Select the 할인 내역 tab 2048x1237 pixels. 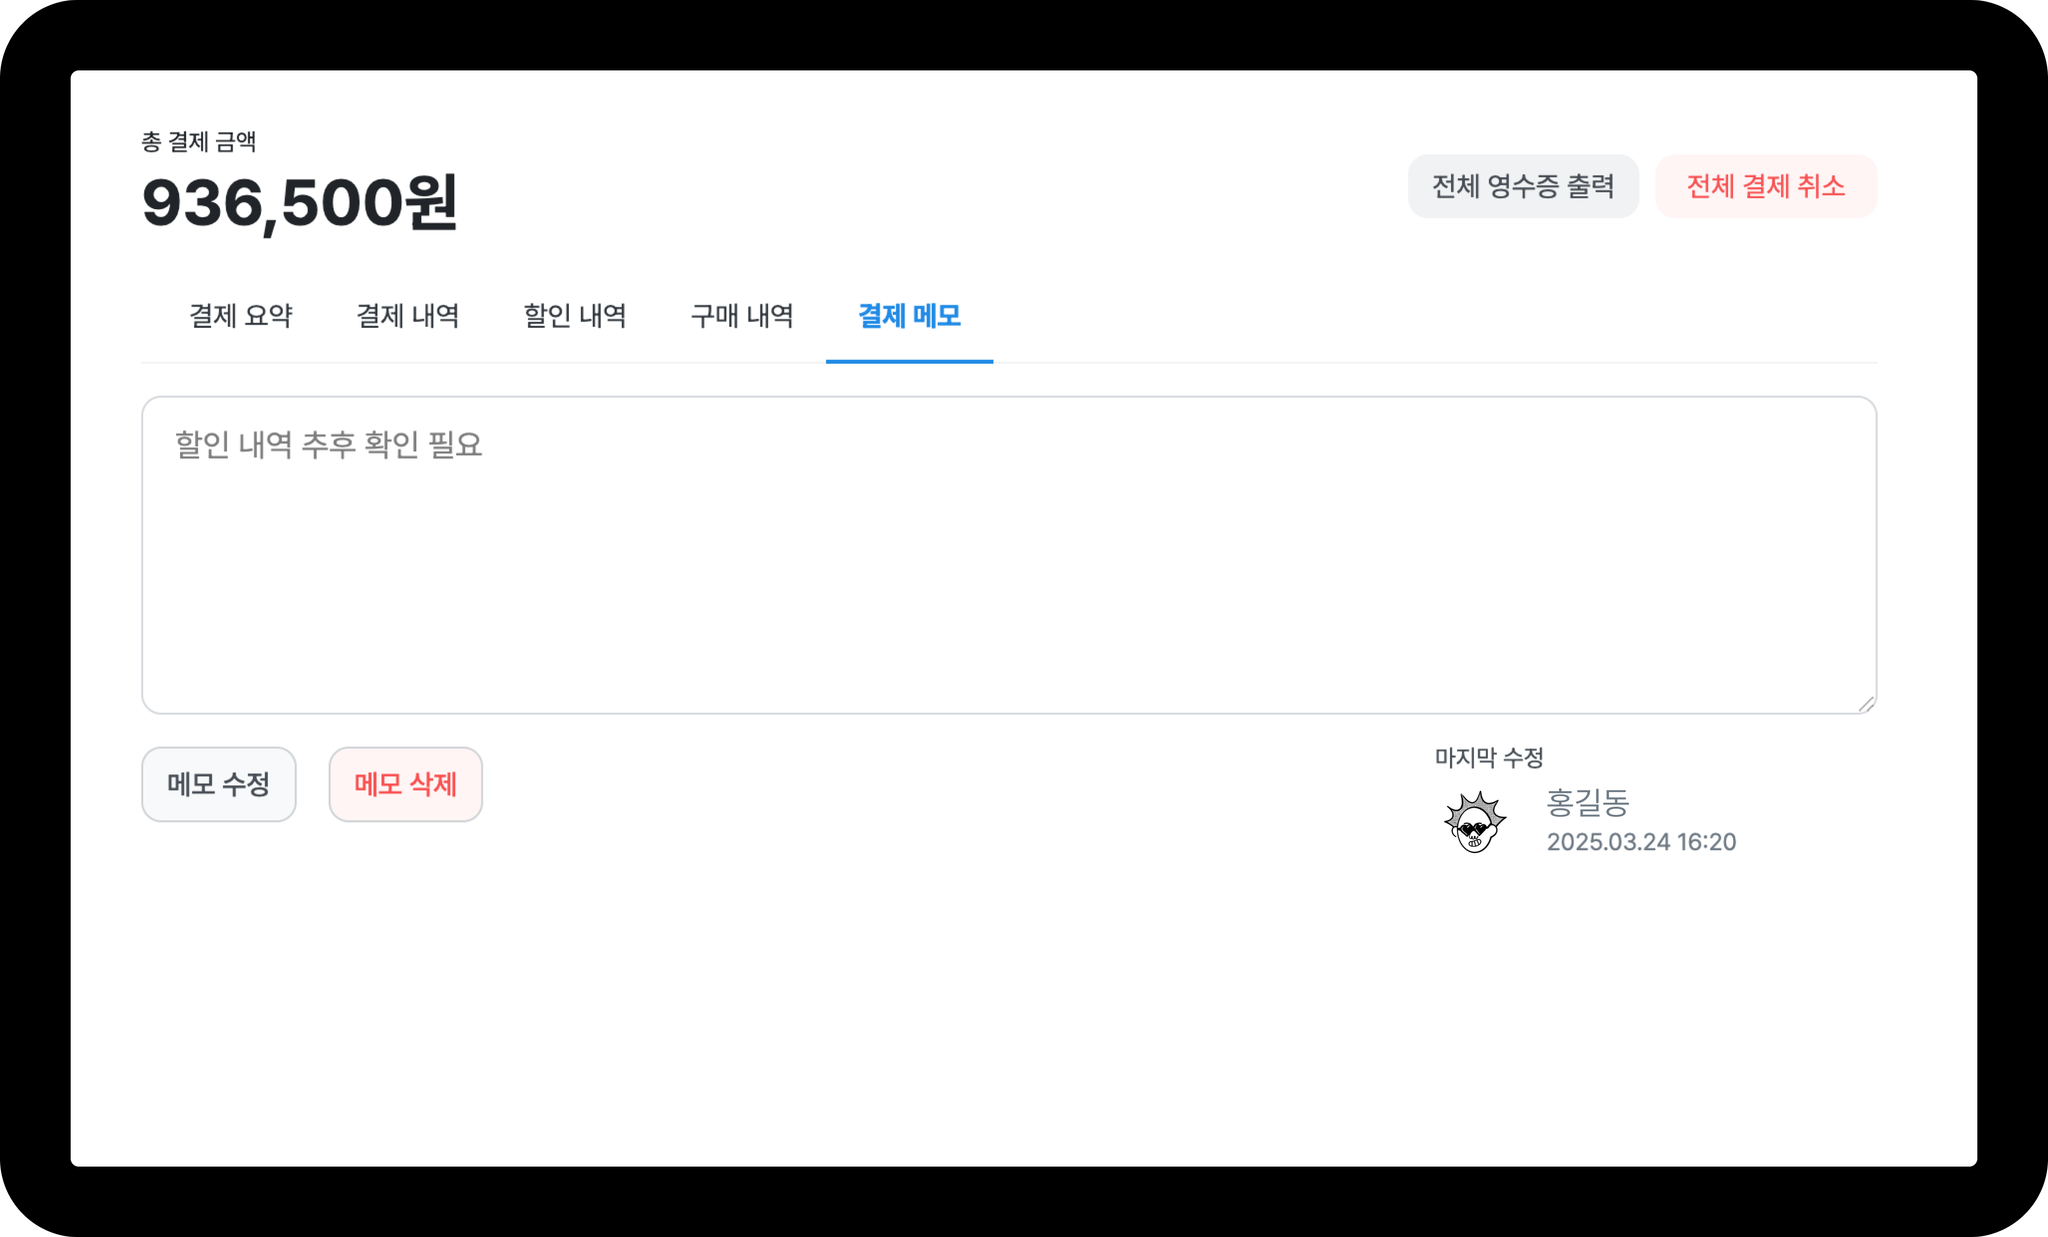point(575,316)
